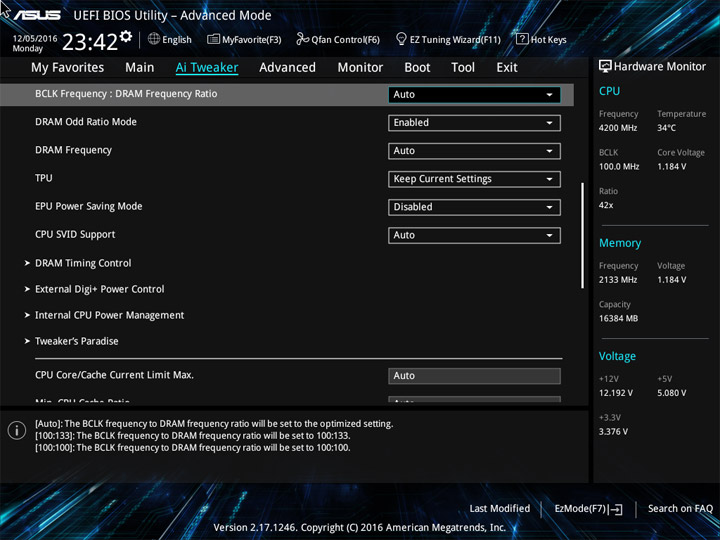Go to the Boot tab
The width and height of the screenshot is (720, 540).
pos(417,68)
